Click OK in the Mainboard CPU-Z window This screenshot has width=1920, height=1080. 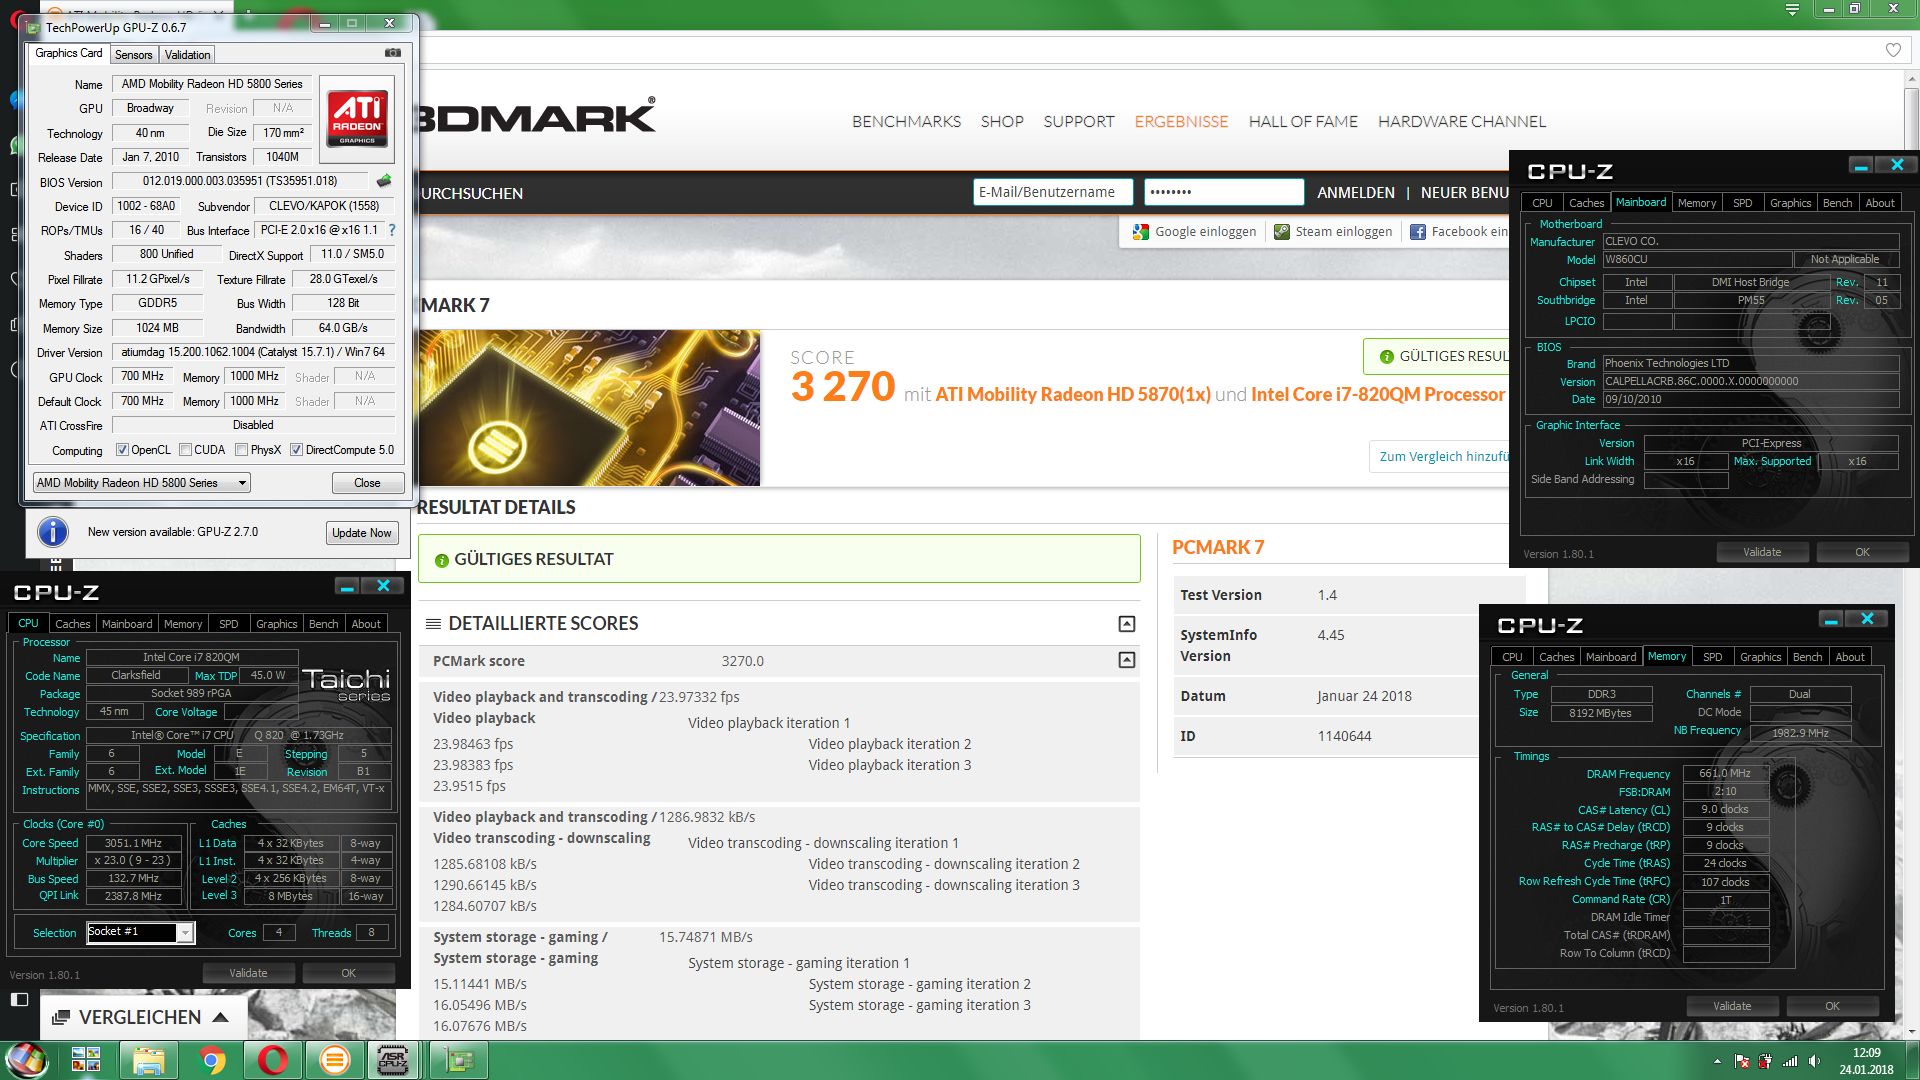(1862, 552)
